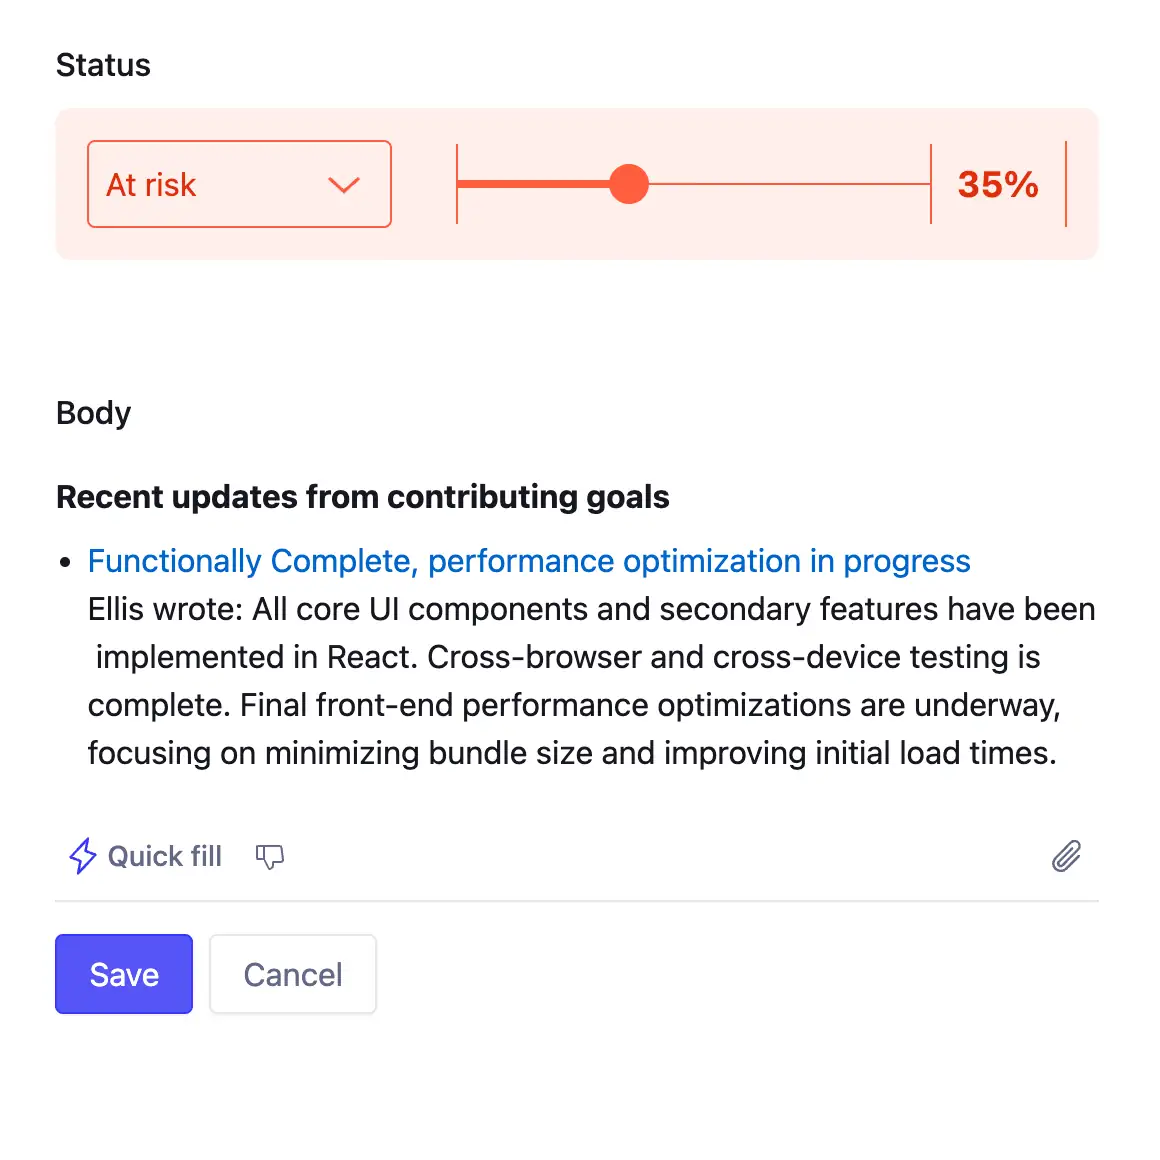Click inside the body text describing Ellis's update
The image size is (1160, 1160).
pyautogui.click(x=570, y=681)
